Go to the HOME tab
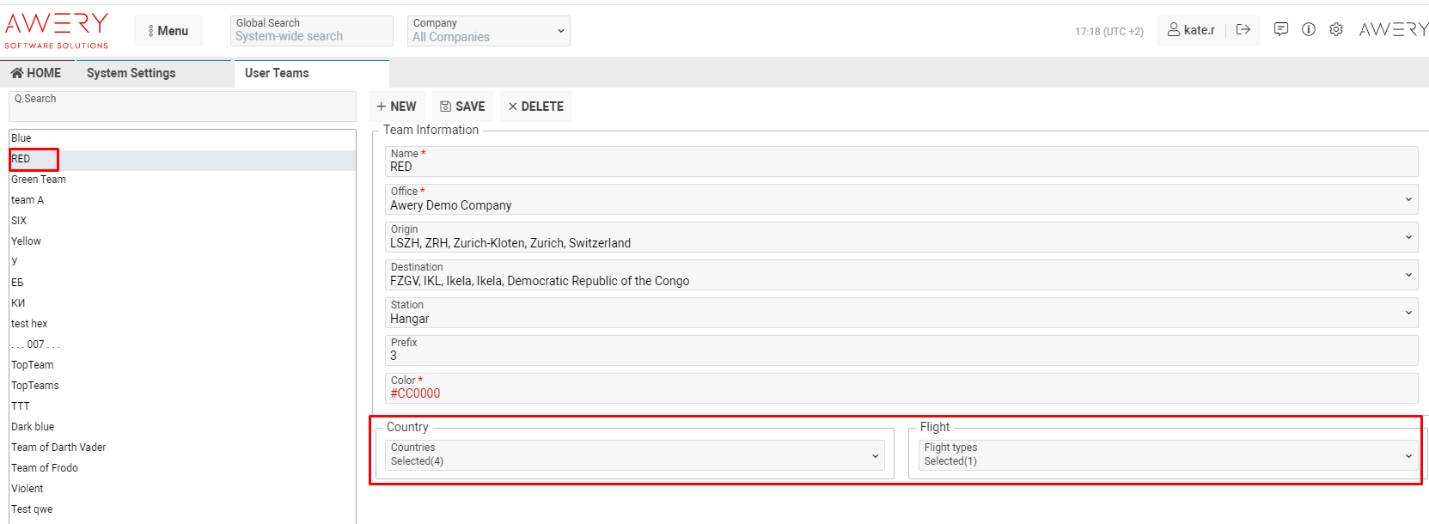This screenshot has height=524, width=1429. [36, 73]
